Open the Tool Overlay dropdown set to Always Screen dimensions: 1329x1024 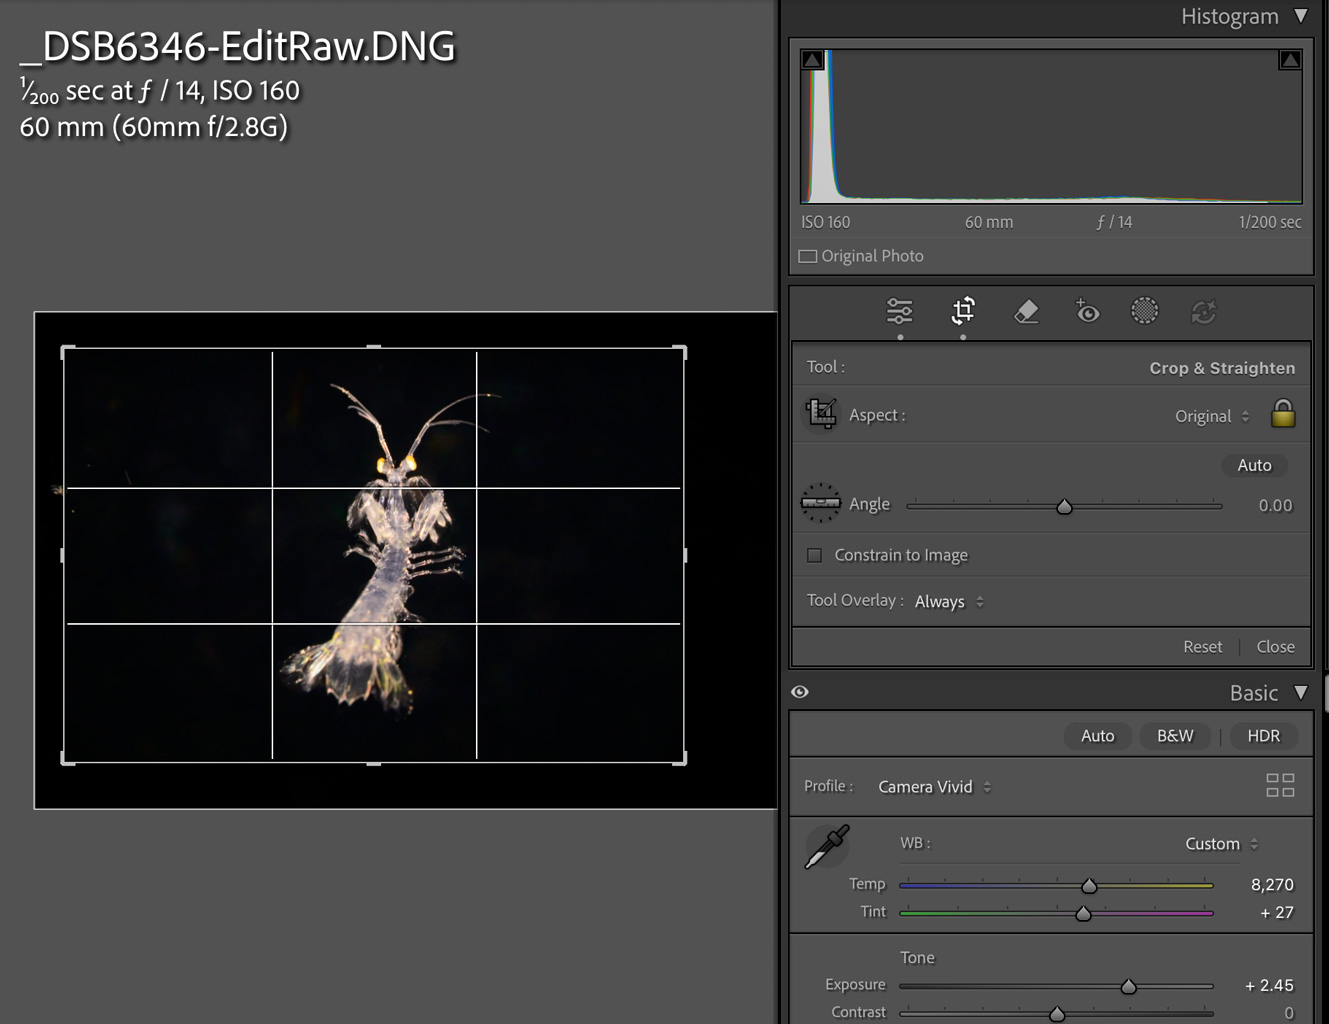[x=947, y=601]
